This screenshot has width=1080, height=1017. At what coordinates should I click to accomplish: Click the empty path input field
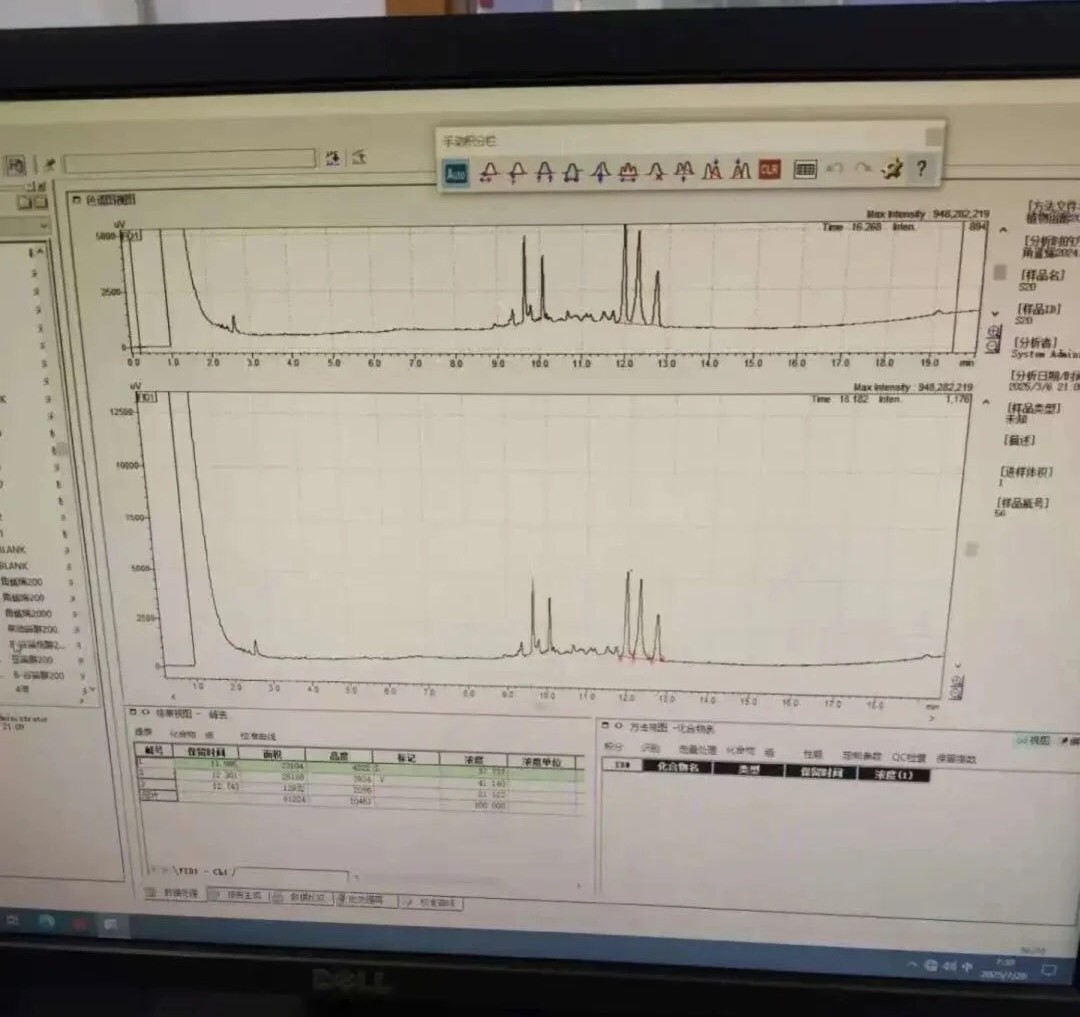(x=190, y=160)
